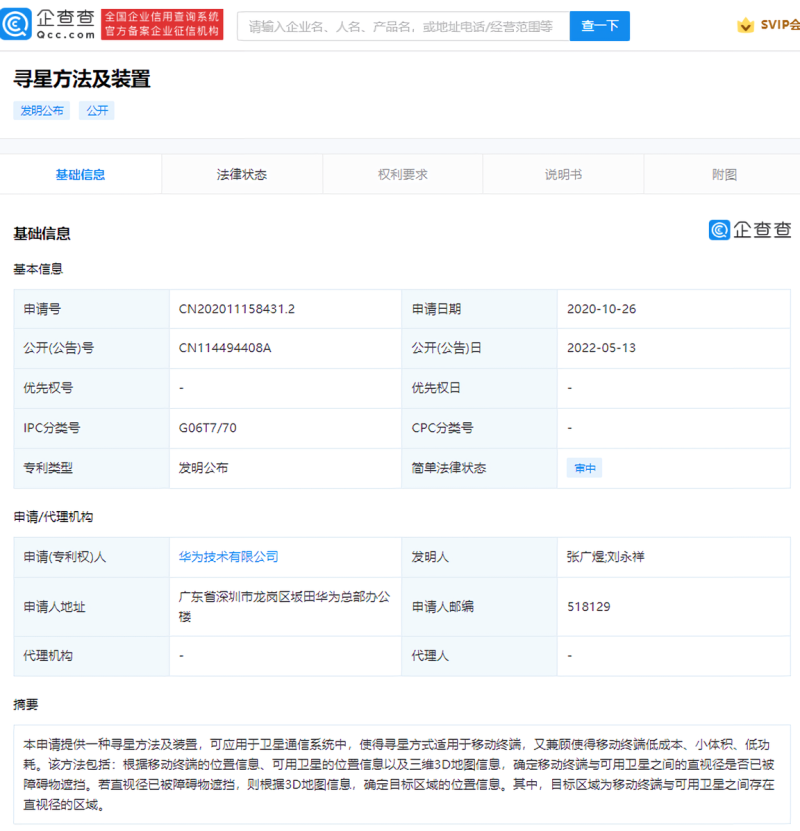
Task: Click the SVIP membership link
Action: click(780, 25)
